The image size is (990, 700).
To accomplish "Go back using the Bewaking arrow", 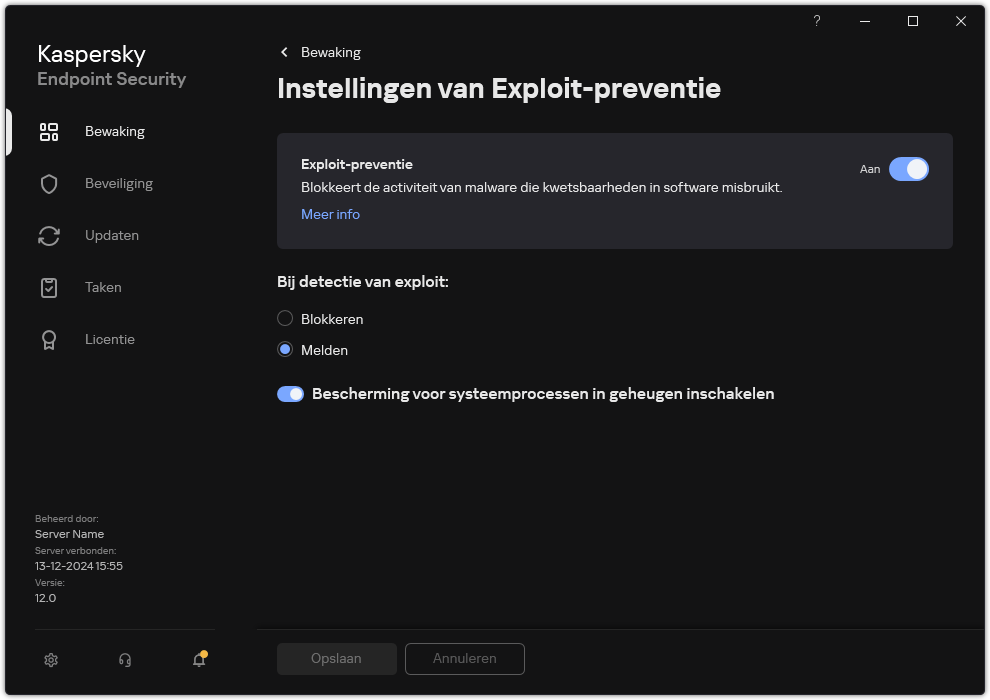I will 284,52.
